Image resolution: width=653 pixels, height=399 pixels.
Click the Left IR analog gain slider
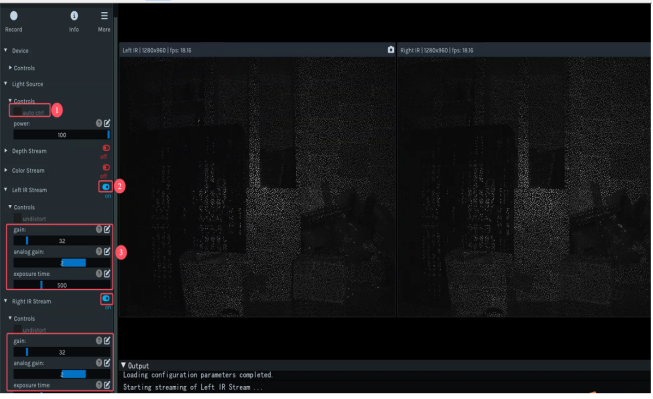click(x=62, y=263)
